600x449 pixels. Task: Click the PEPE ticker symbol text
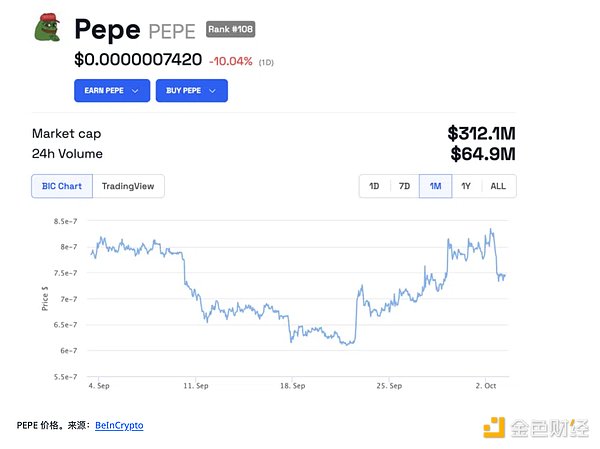tap(174, 30)
